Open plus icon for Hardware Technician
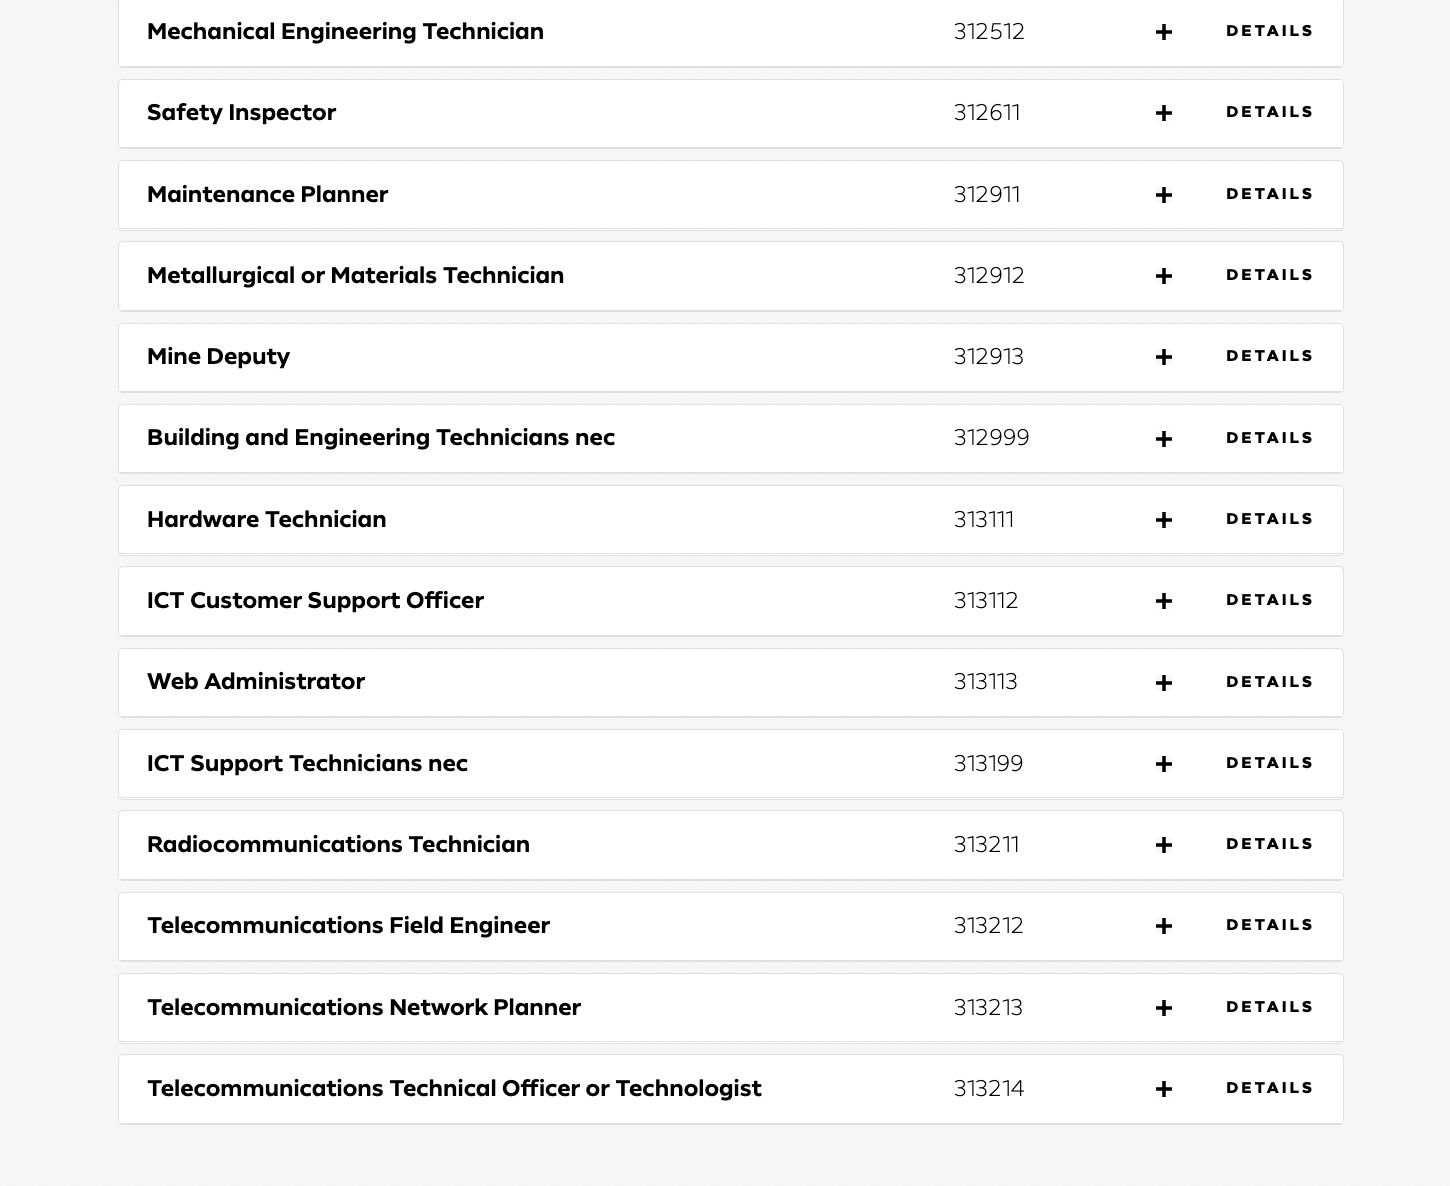This screenshot has height=1186, width=1450. click(x=1163, y=520)
